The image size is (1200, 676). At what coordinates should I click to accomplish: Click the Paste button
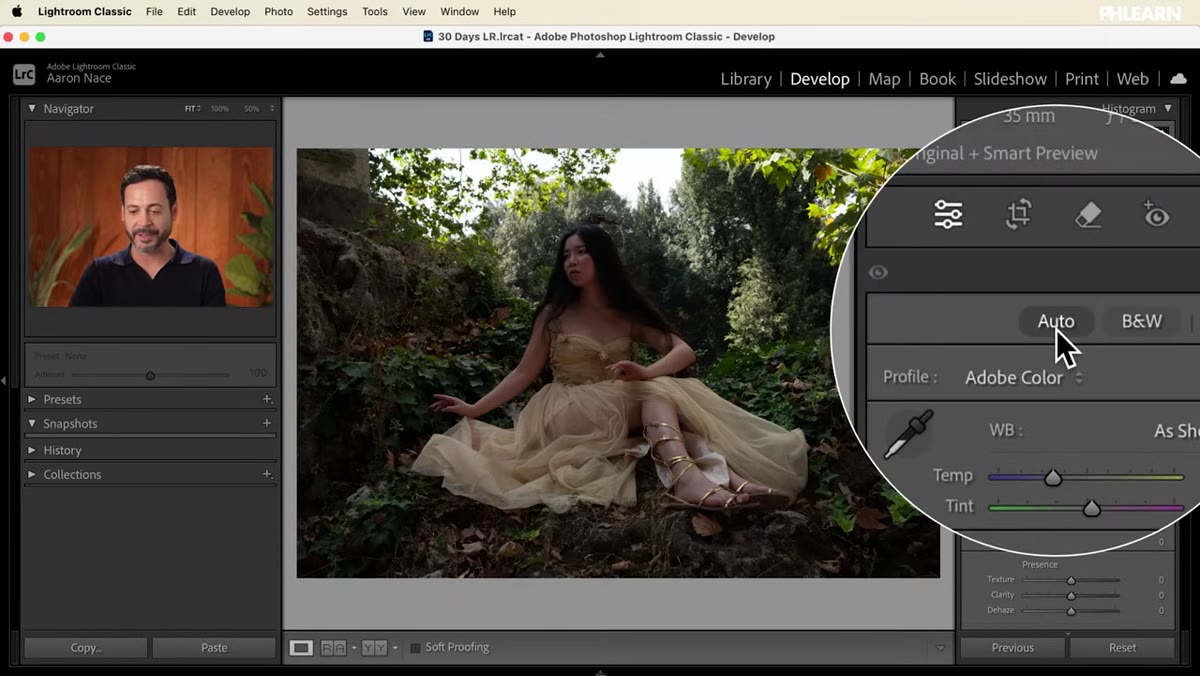coord(214,648)
